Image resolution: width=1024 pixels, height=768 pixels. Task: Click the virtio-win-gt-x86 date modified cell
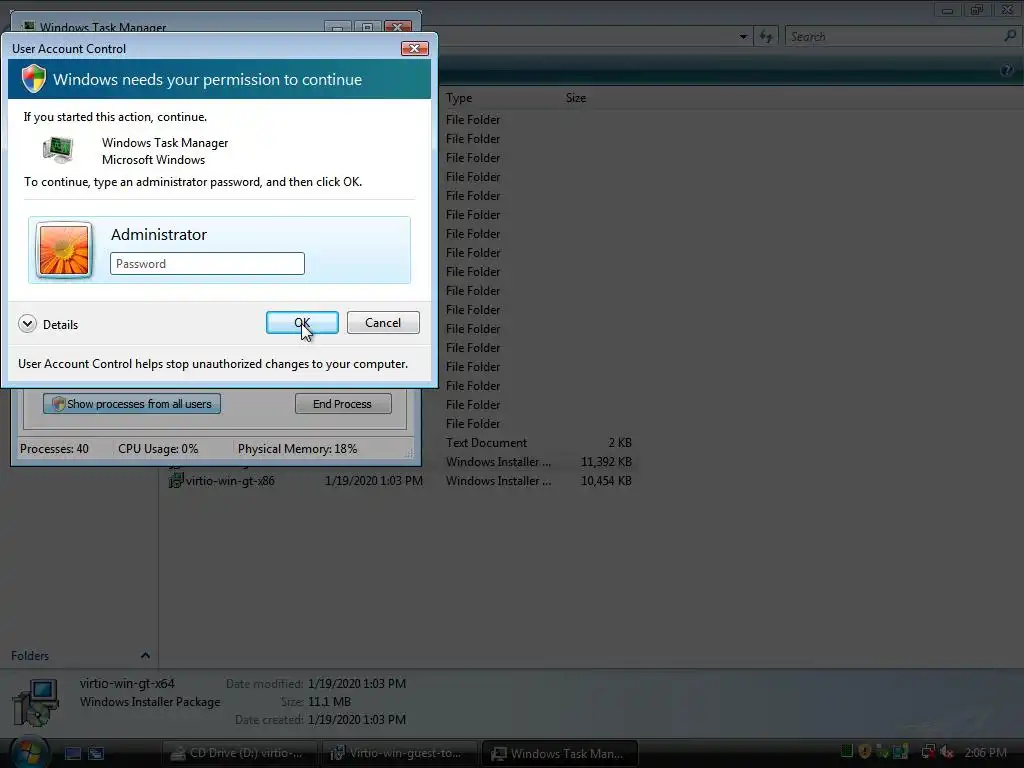point(374,481)
